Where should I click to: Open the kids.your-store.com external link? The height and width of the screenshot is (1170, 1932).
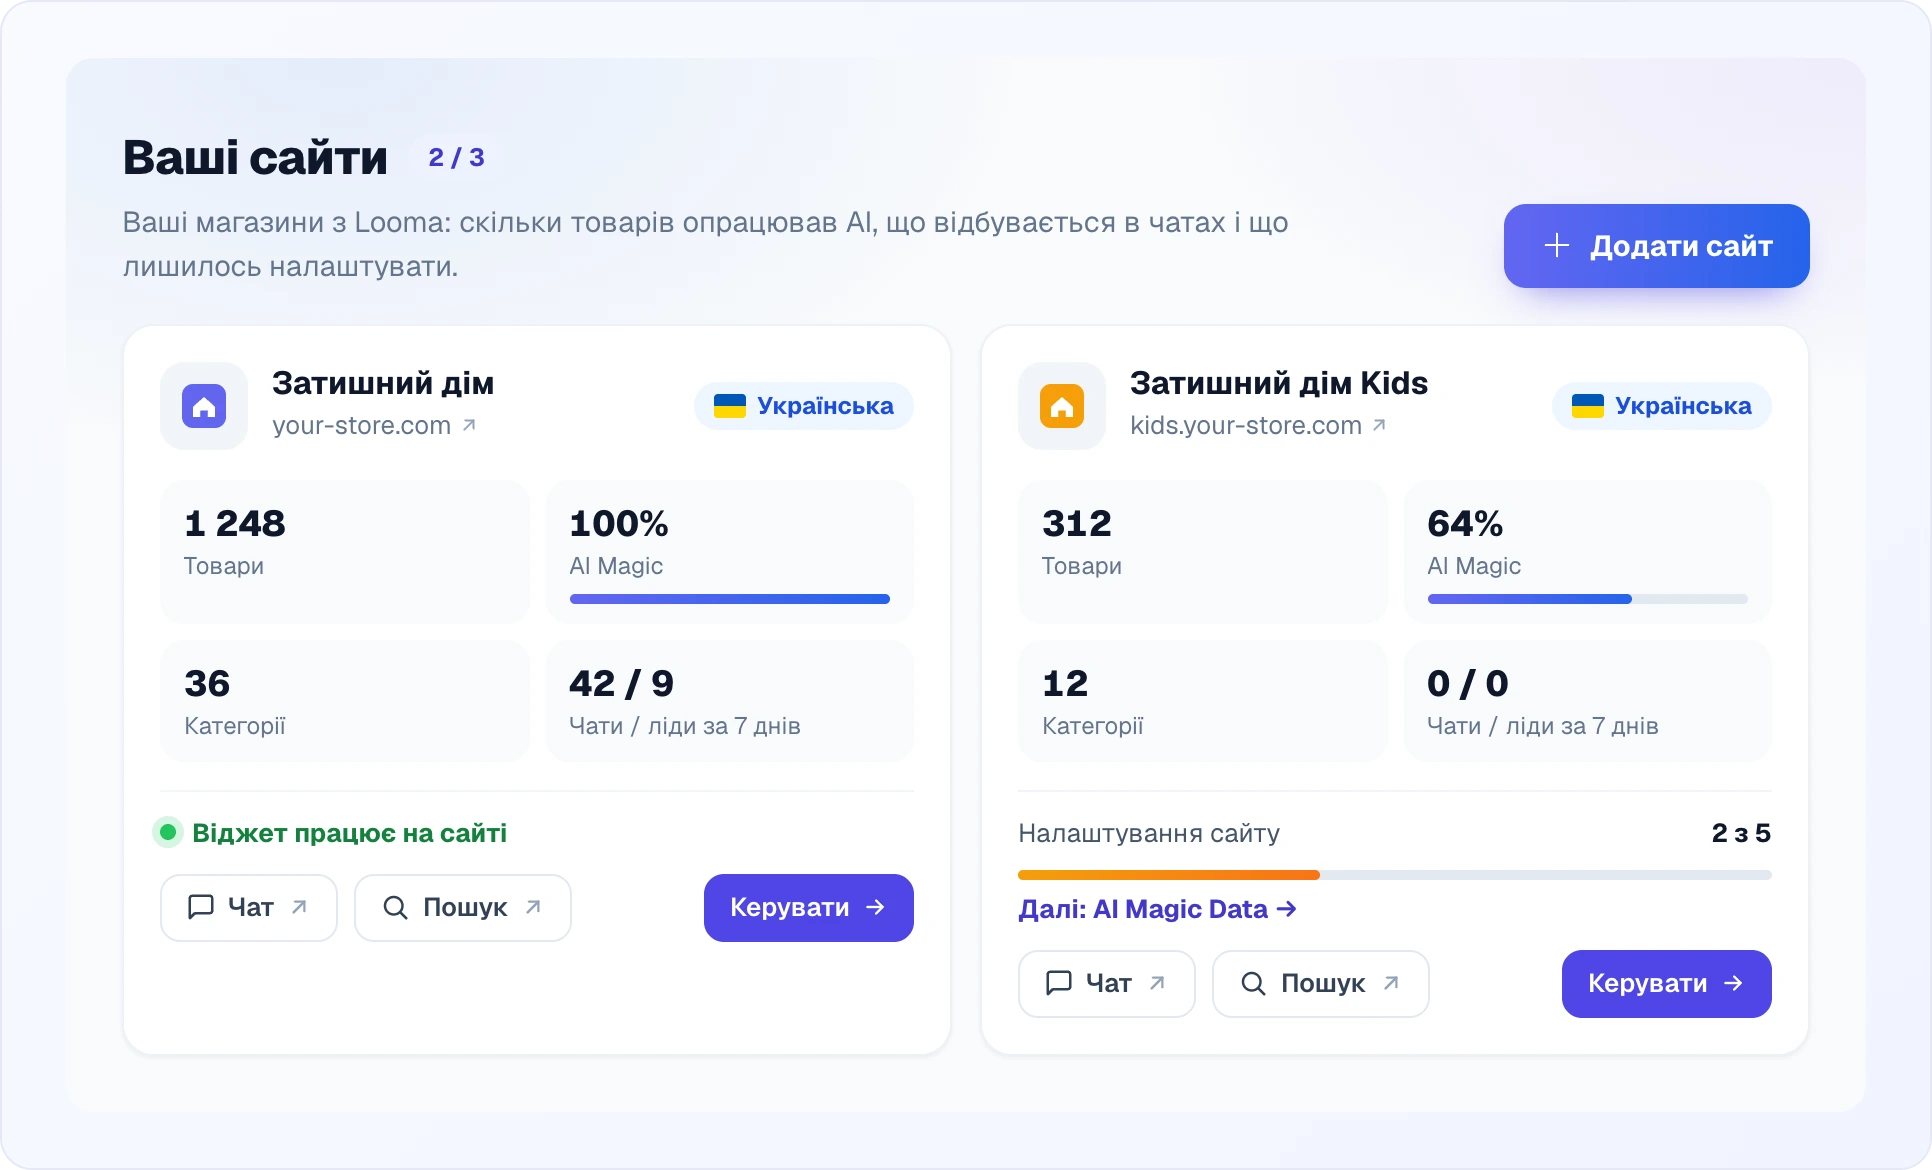(1258, 426)
